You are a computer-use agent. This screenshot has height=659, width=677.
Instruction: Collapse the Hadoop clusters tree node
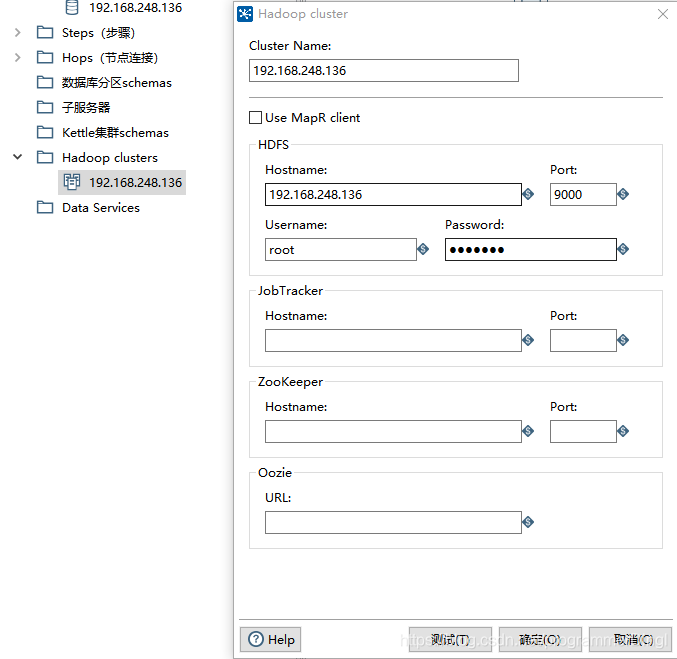pos(18,157)
